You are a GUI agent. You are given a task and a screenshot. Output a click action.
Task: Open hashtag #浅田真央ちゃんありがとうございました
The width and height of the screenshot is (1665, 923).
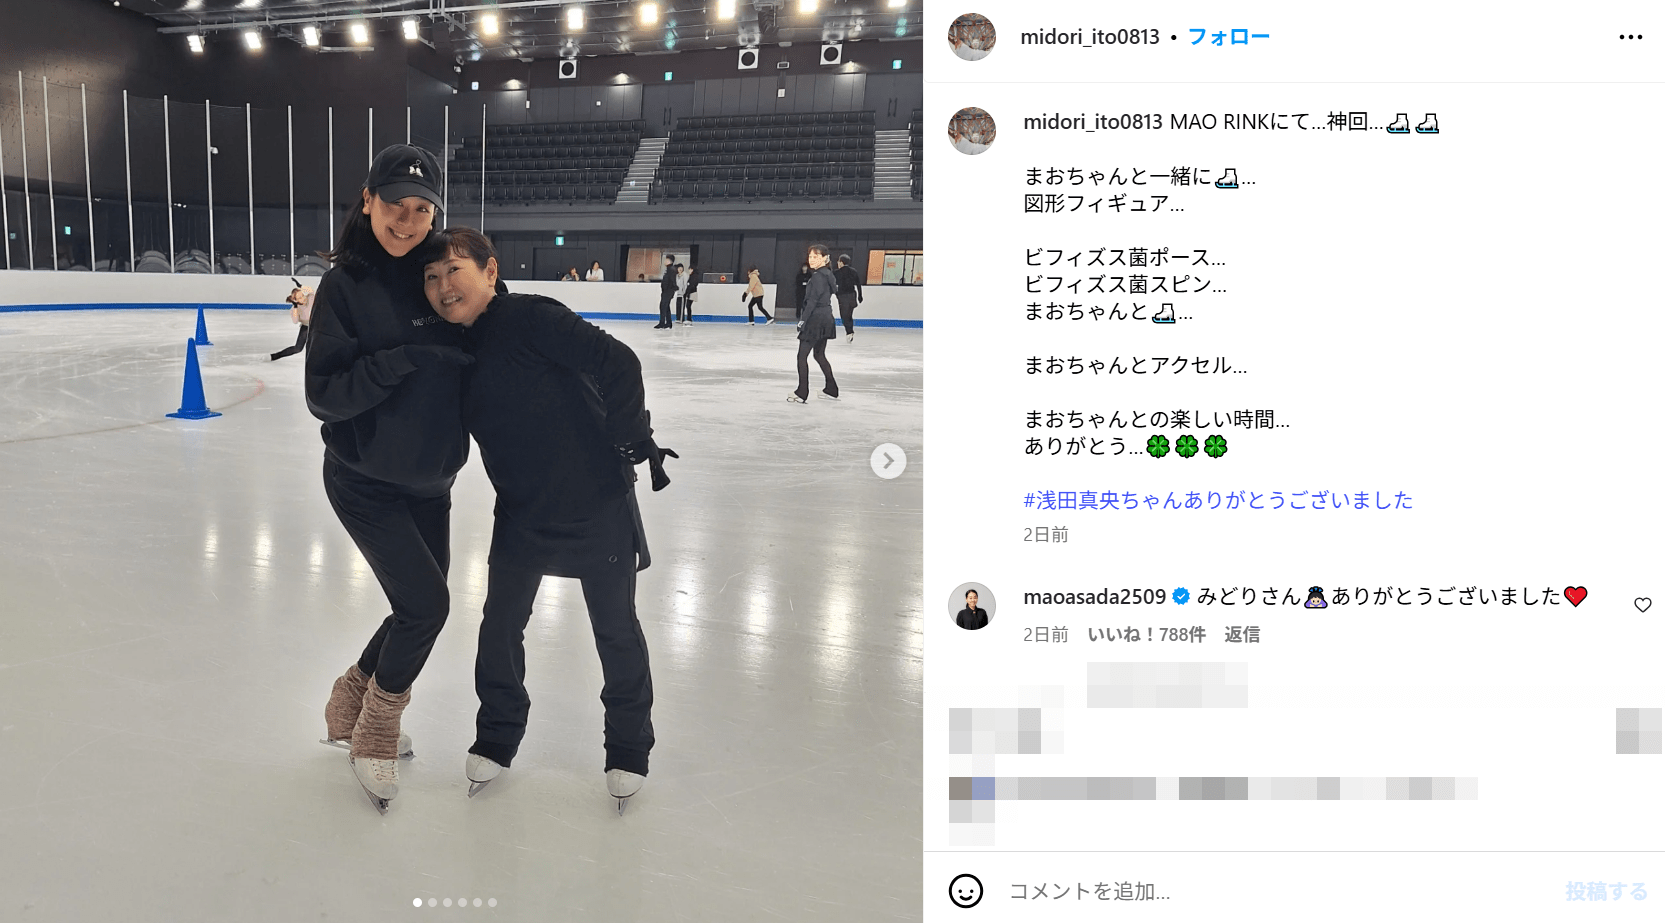1218,500
